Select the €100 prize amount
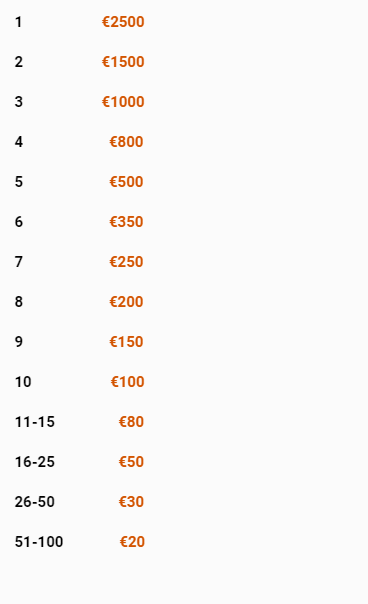Image resolution: width=368 pixels, height=604 pixels. coord(128,382)
